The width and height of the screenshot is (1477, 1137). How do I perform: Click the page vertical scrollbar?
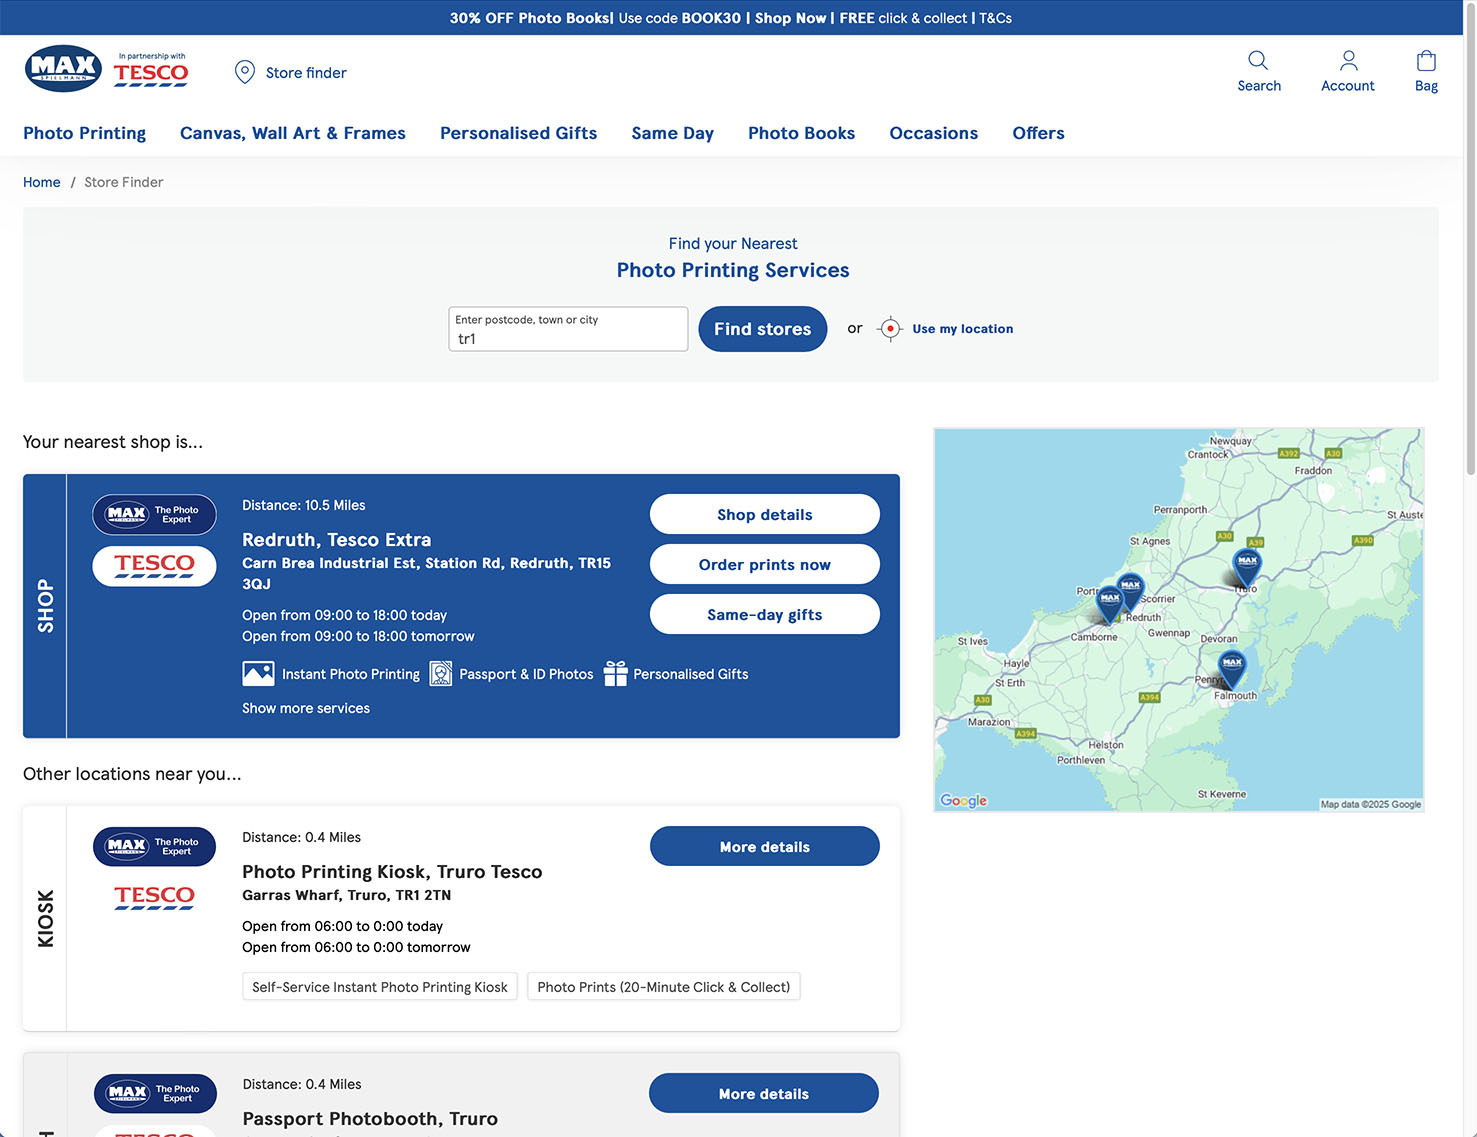[x=1470, y=240]
